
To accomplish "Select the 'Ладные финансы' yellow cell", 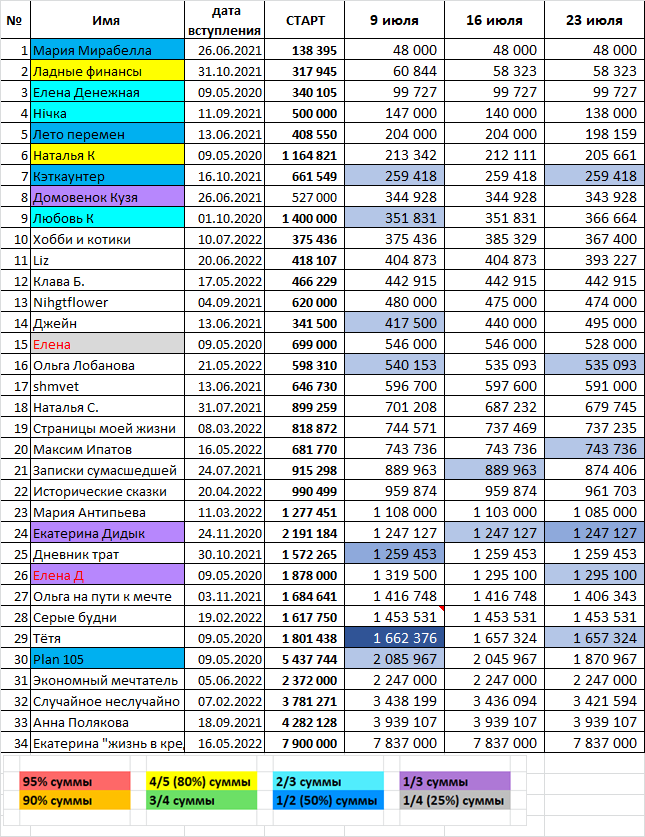I will click(x=107, y=71).
